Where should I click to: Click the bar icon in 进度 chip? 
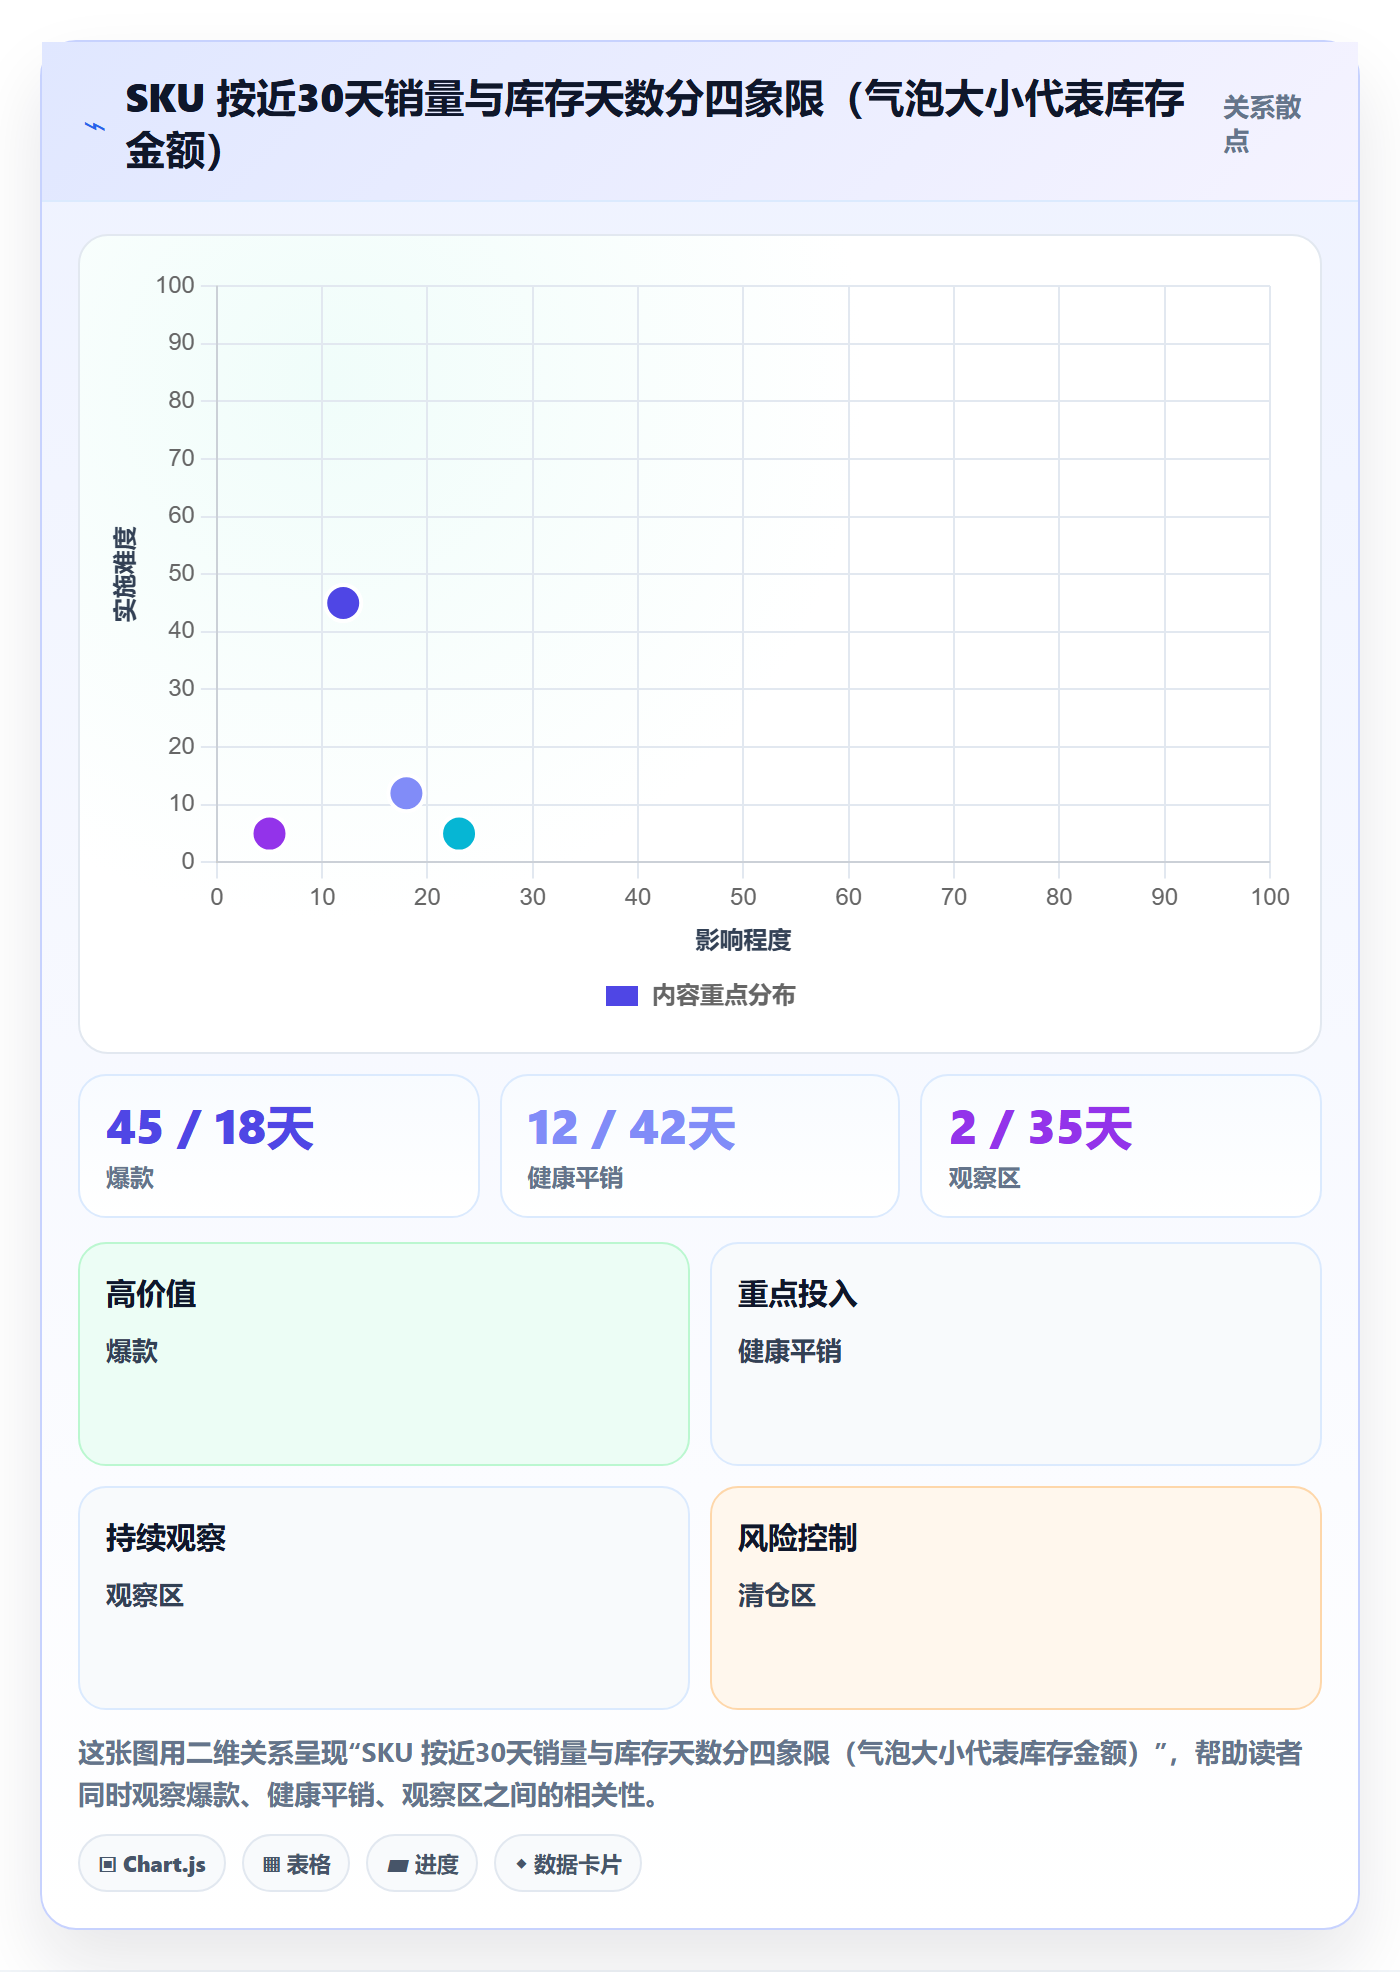tap(398, 1866)
